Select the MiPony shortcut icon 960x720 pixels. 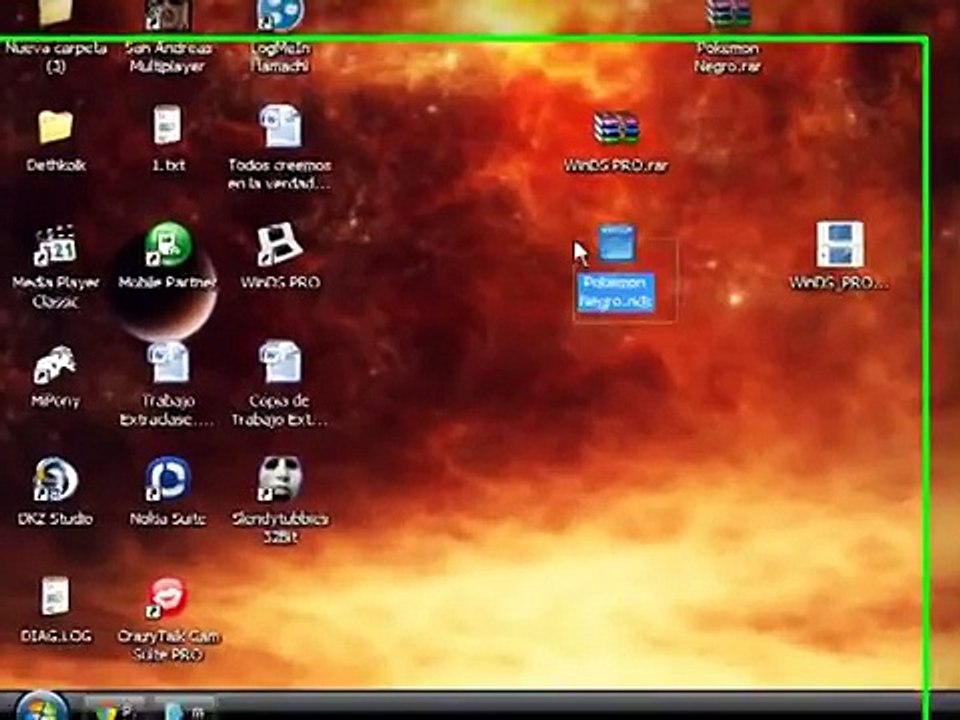[x=55, y=365]
